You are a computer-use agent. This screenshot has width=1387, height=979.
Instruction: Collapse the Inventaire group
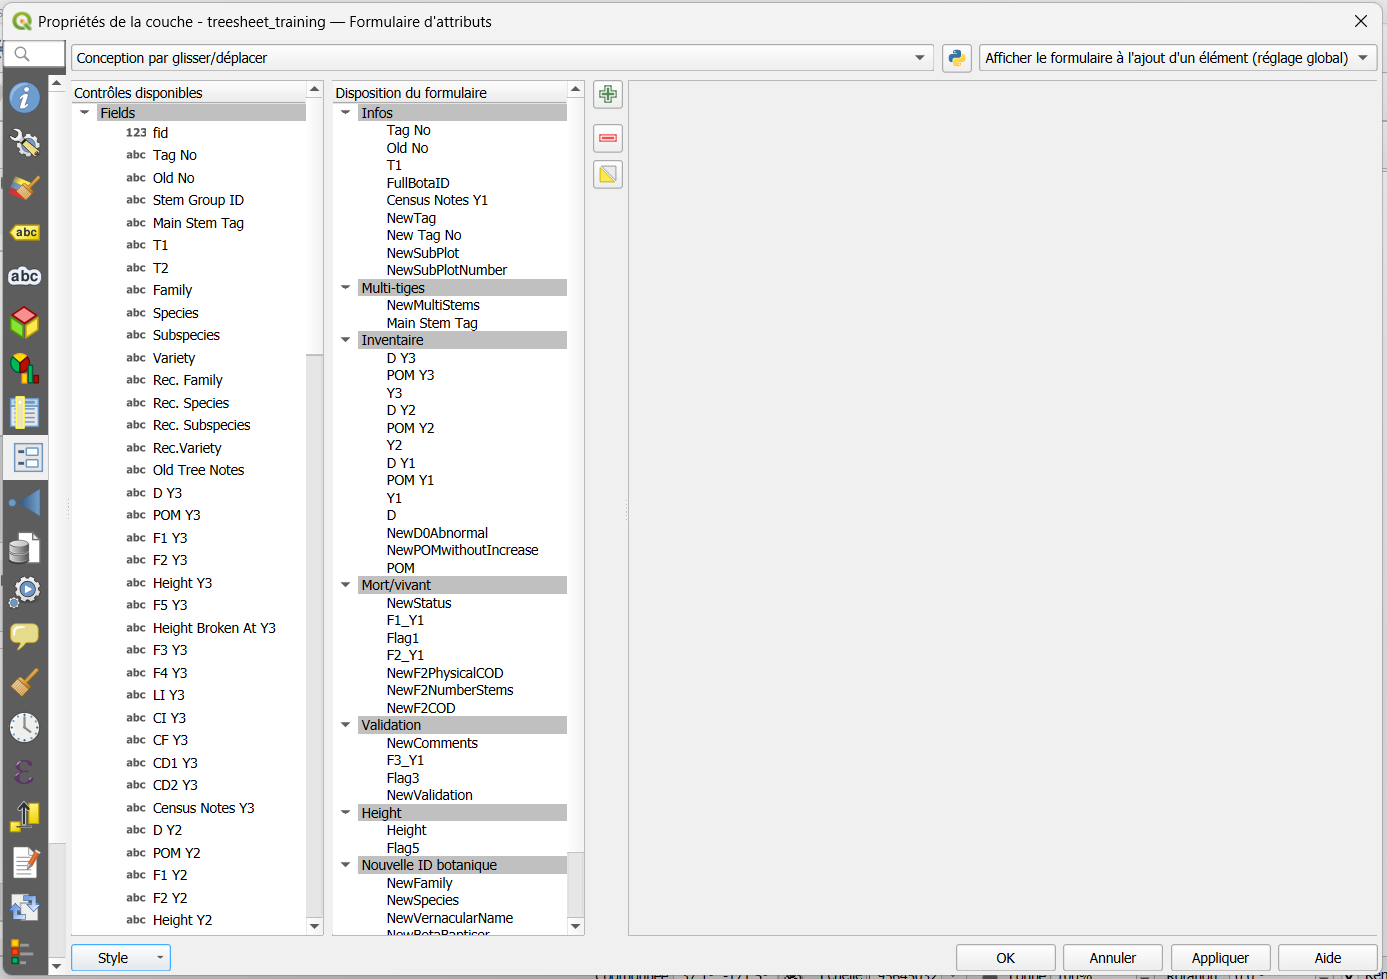[346, 340]
